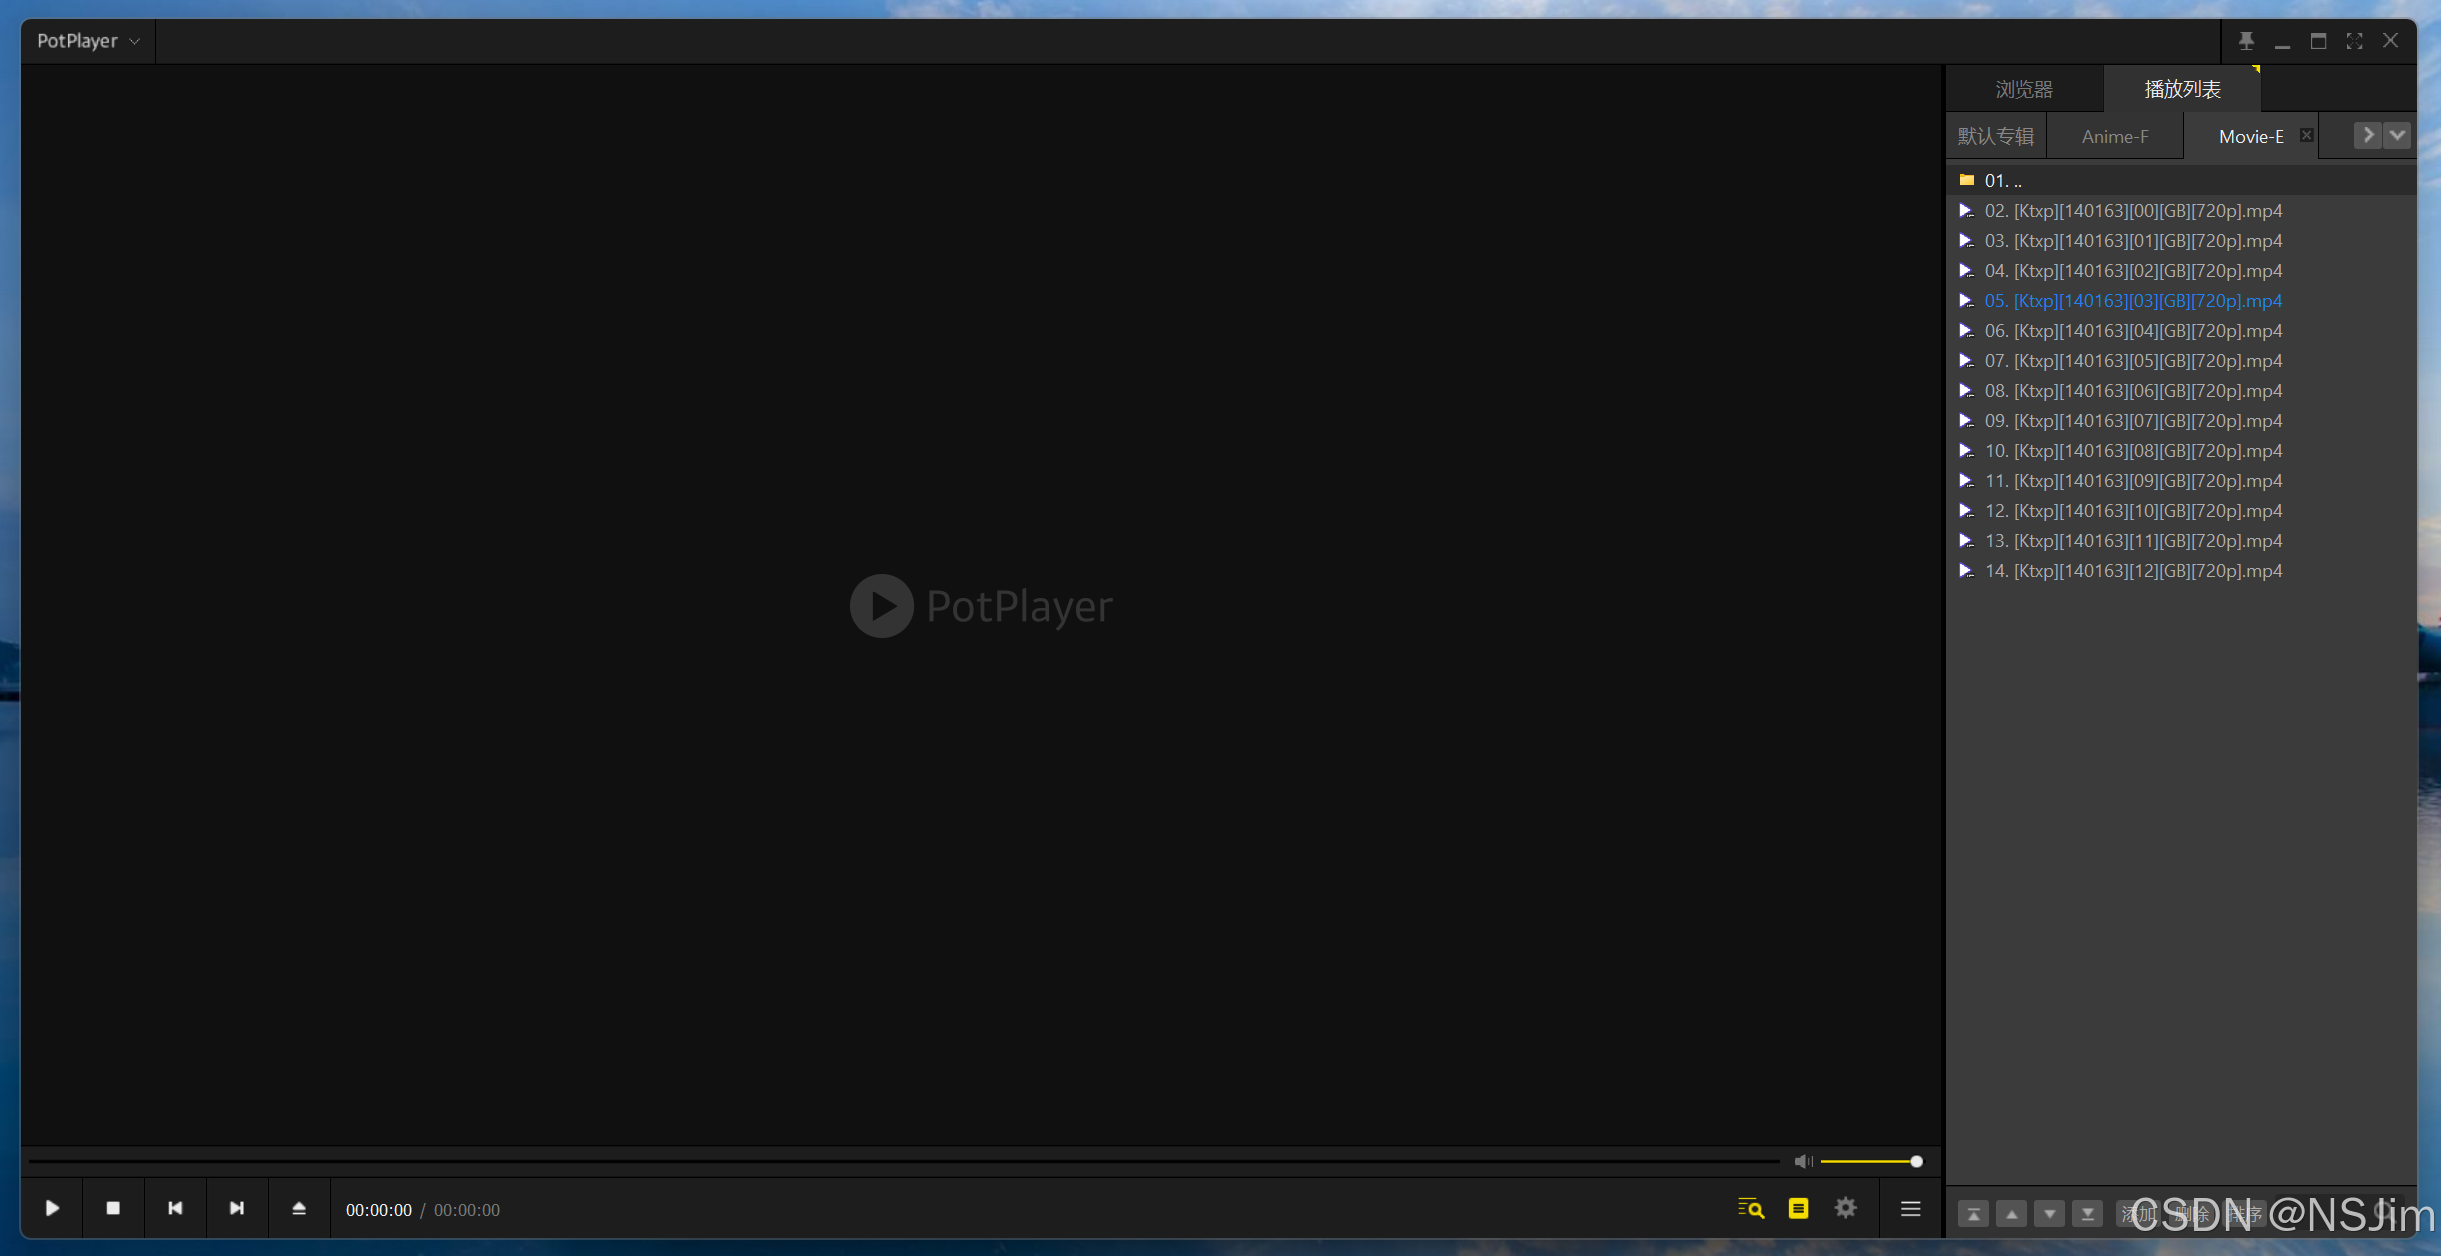The image size is (2441, 1256).
Task: Select the Anime-F playlist tab
Action: pyautogui.click(x=2114, y=136)
